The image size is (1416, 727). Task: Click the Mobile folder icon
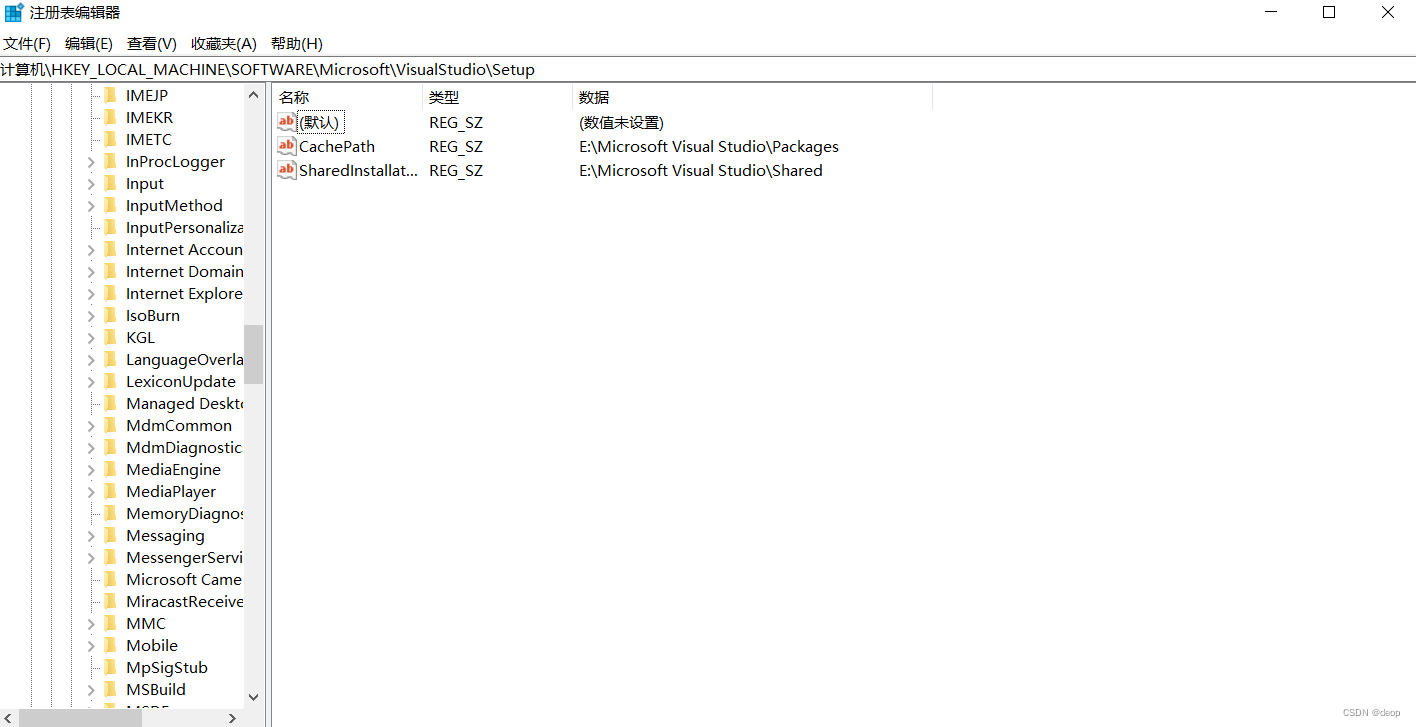click(x=112, y=645)
